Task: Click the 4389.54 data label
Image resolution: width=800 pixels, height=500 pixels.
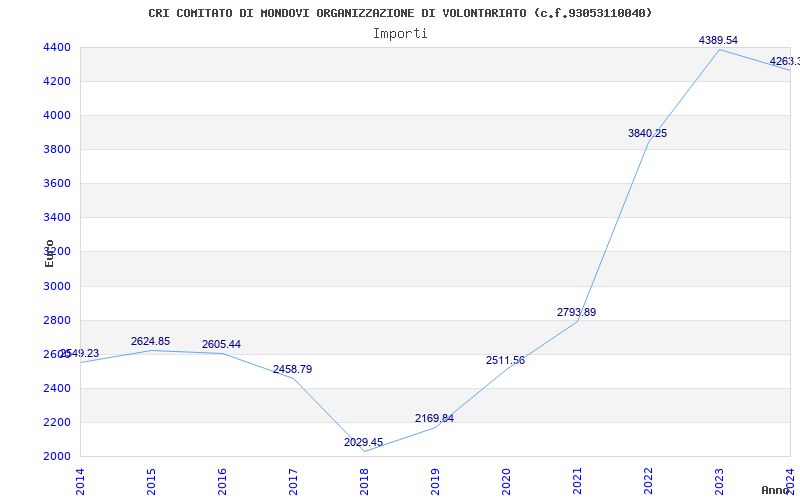Action: pyautogui.click(x=718, y=40)
